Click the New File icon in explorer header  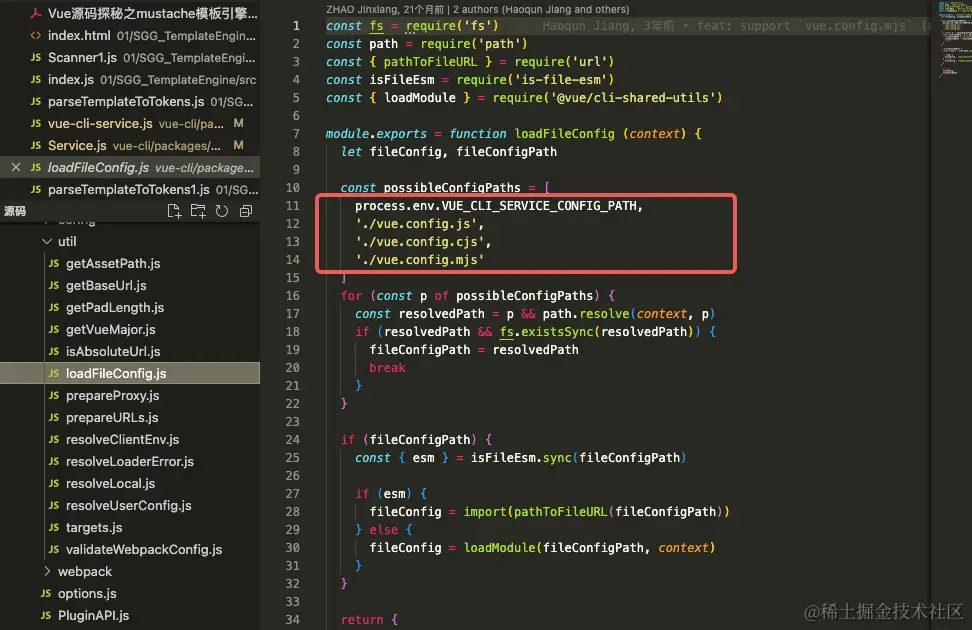tap(174, 211)
